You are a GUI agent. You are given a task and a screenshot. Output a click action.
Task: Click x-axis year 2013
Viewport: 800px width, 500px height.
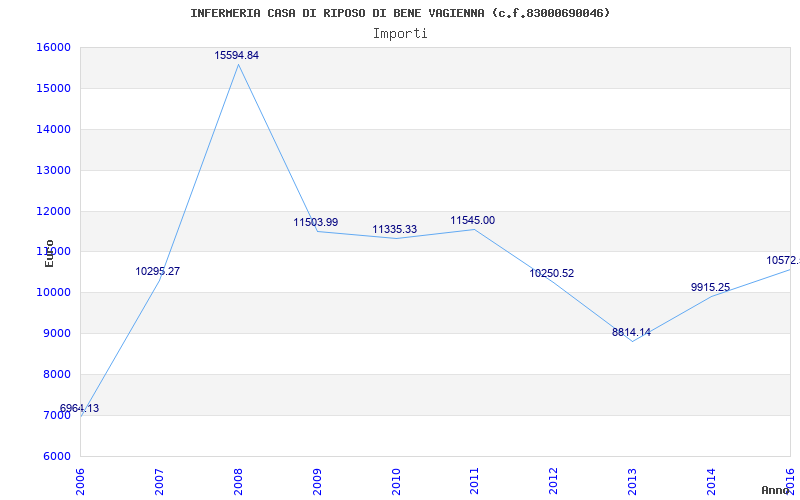tap(632, 481)
